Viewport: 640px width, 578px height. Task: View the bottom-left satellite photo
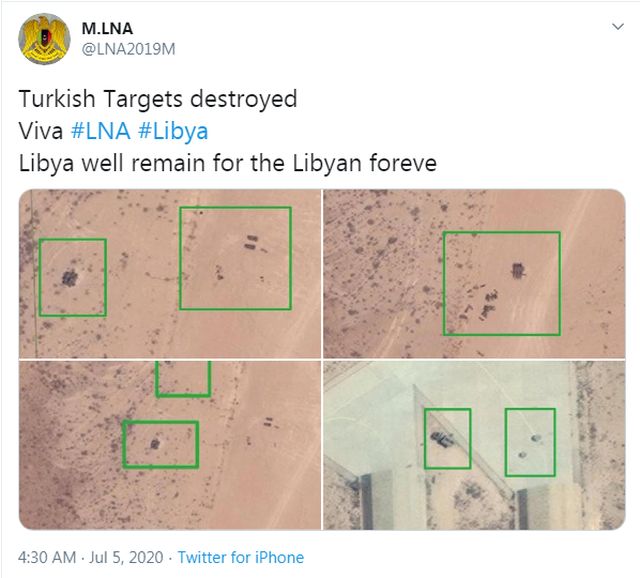[x=170, y=445]
